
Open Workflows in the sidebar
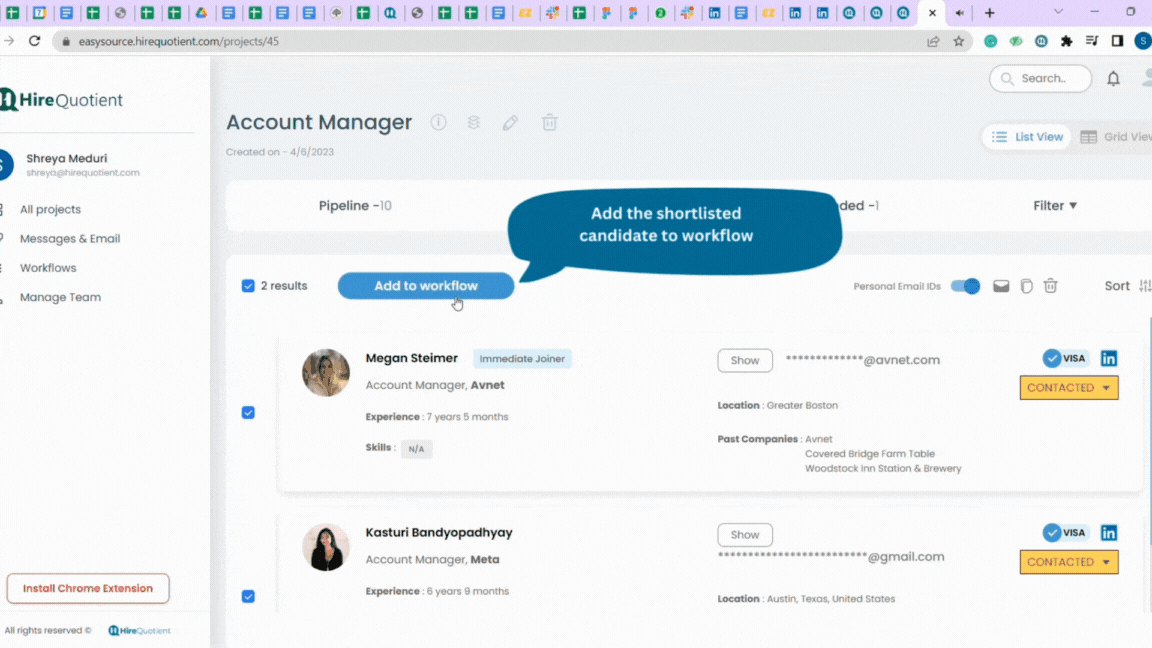(48, 268)
